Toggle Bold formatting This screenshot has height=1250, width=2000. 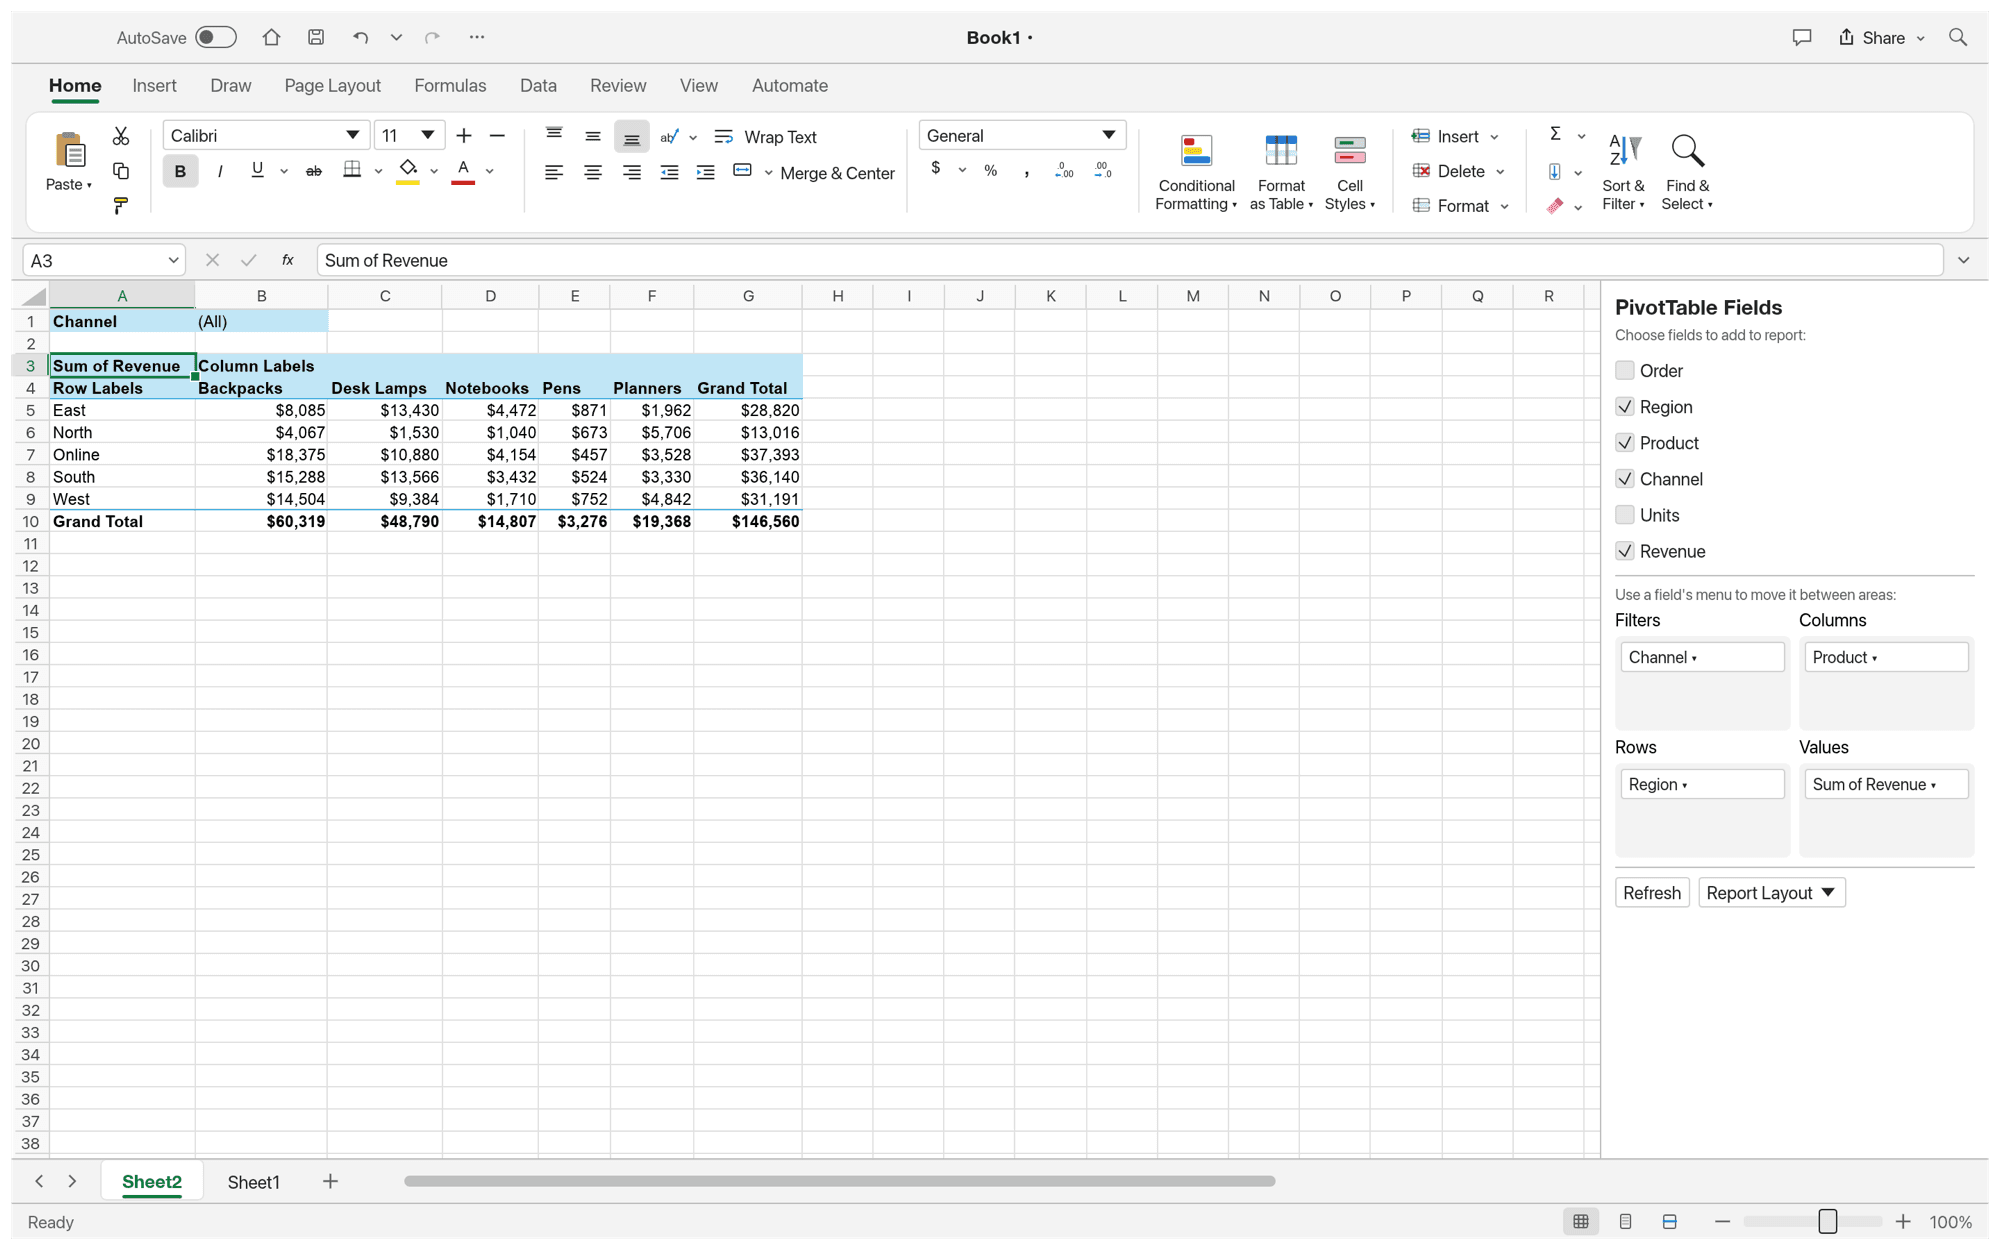coord(180,171)
